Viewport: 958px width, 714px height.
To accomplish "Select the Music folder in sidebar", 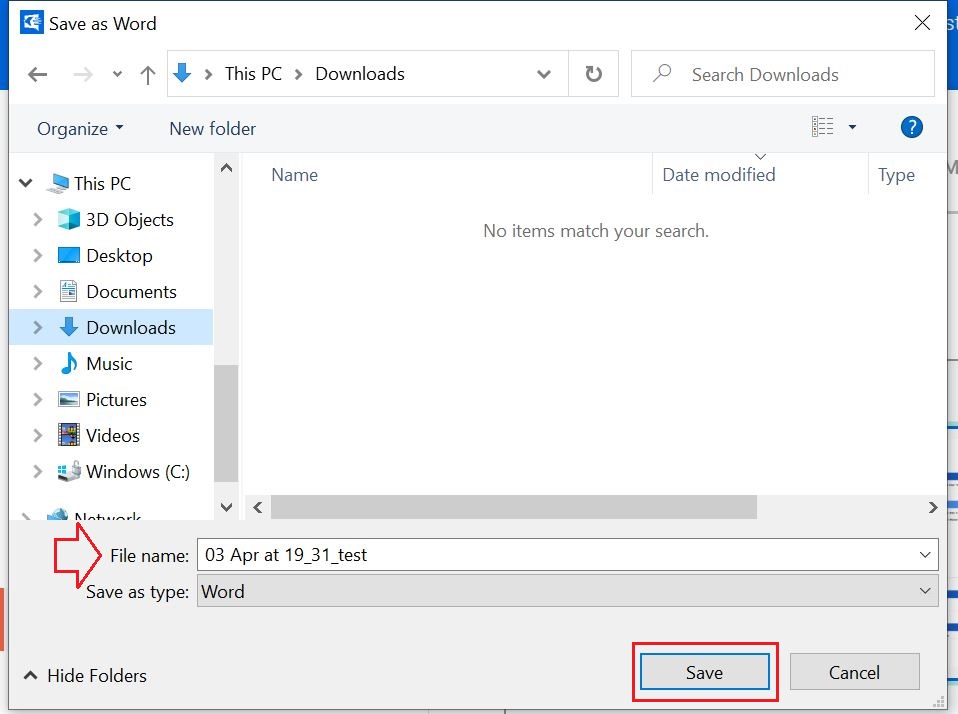I will click(109, 364).
